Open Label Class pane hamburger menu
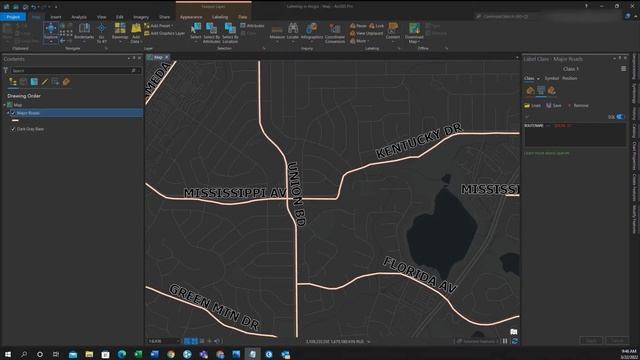The width and height of the screenshot is (640, 360). [623, 69]
